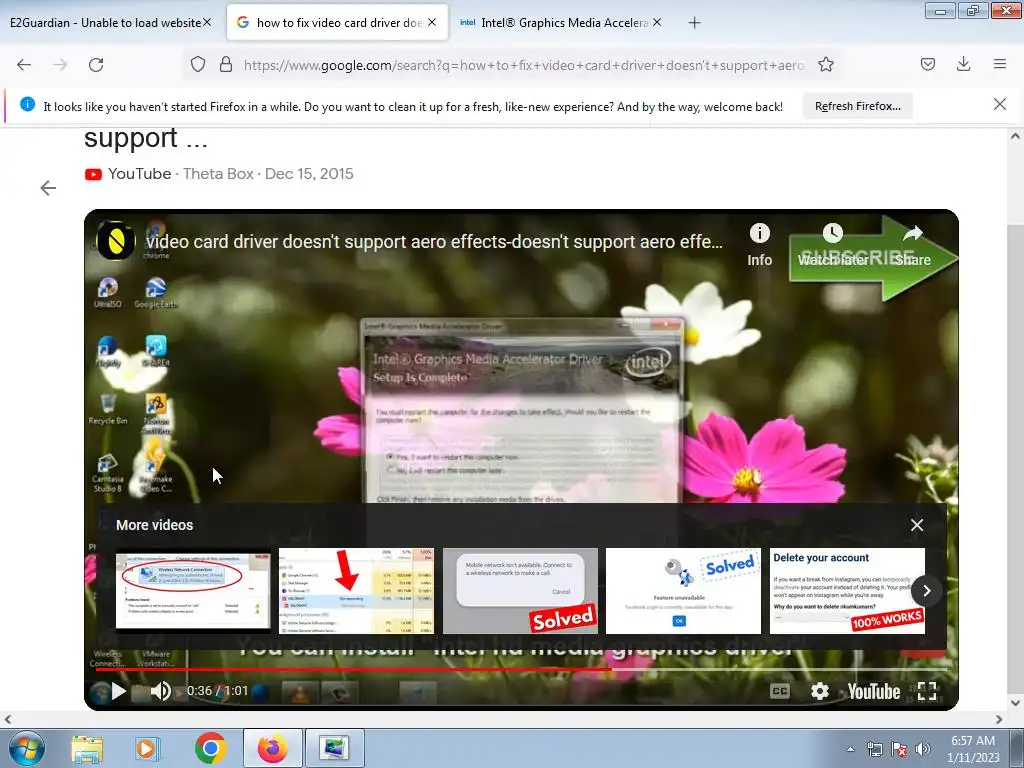Click the horizontal scrollbar right arrow
Screen dimensions: 1024x768
(x=999, y=719)
